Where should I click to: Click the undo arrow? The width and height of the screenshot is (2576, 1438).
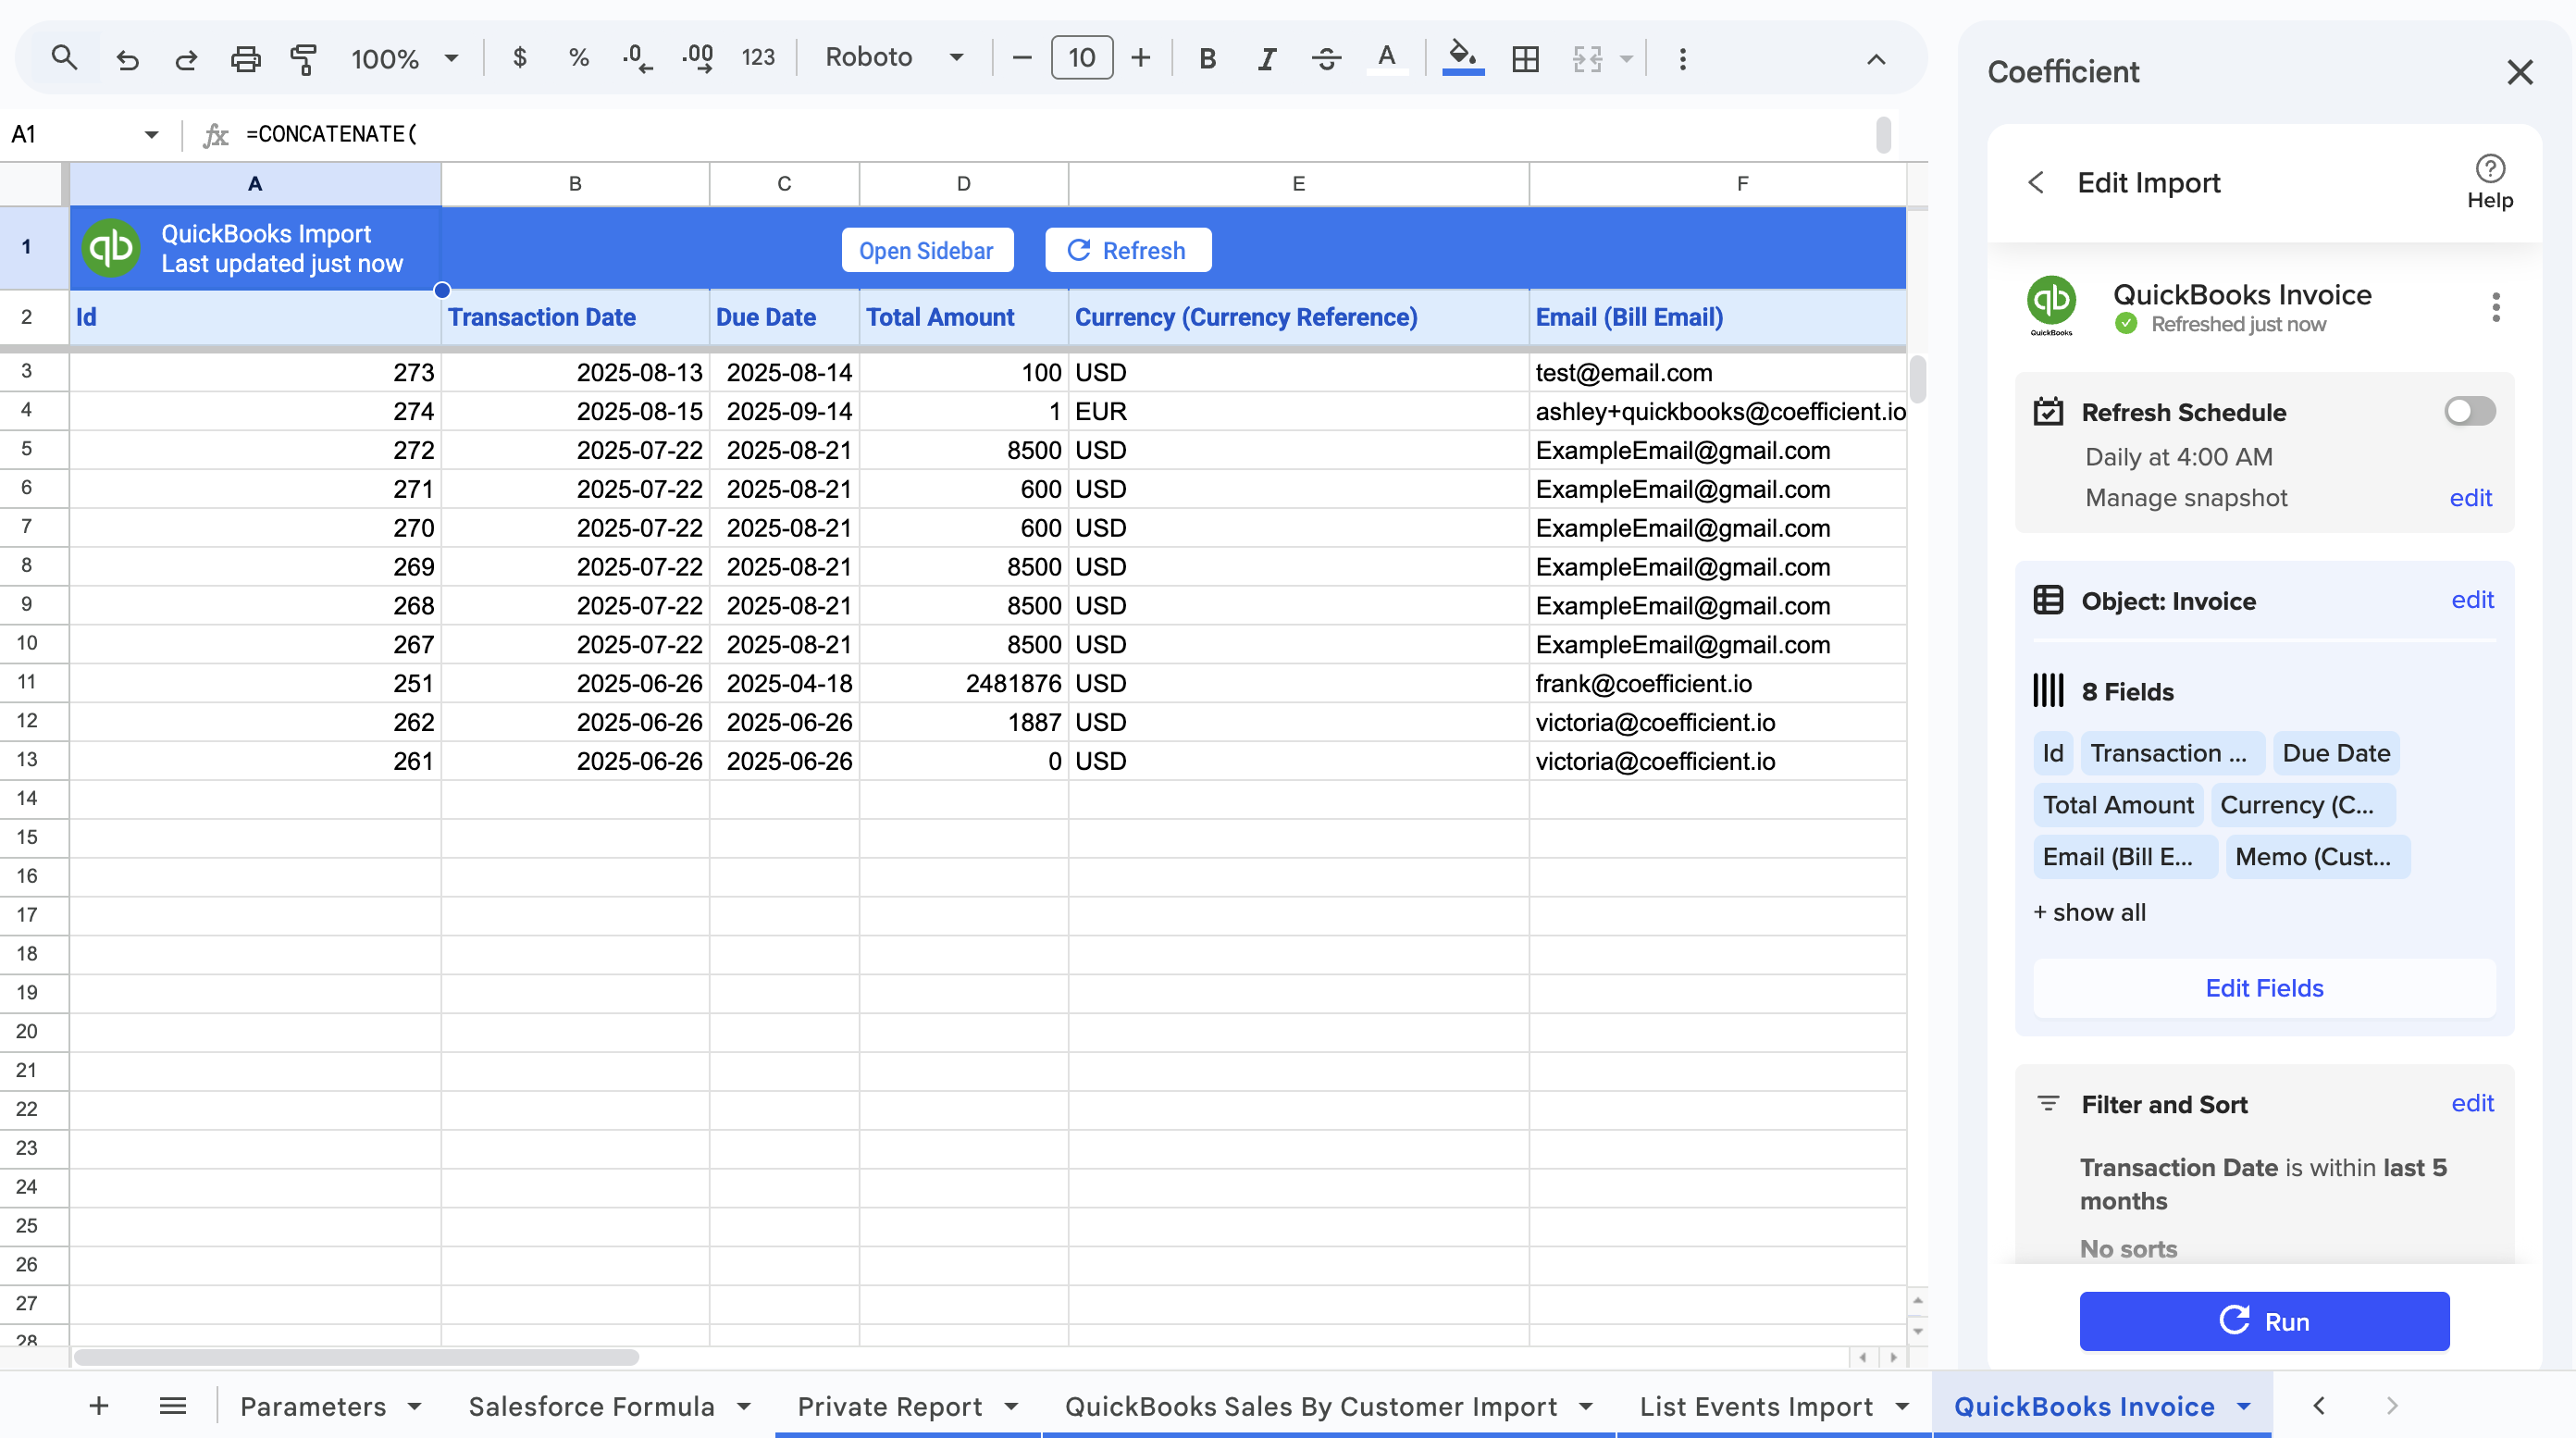(x=127, y=58)
